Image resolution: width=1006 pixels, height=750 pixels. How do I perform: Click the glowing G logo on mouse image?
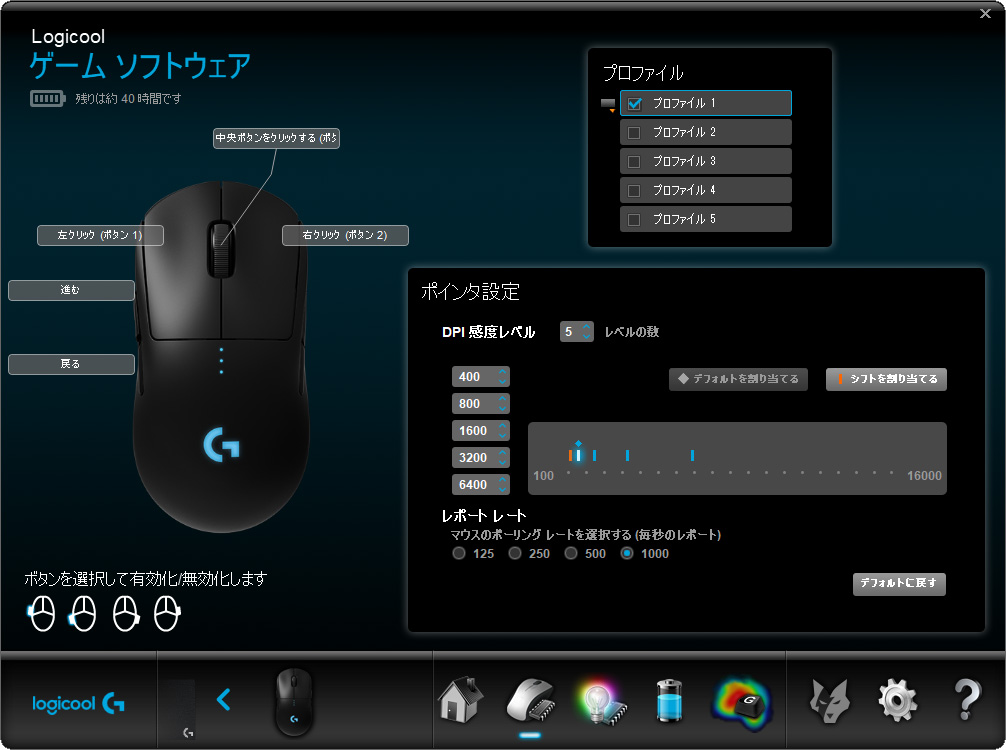pos(221,445)
